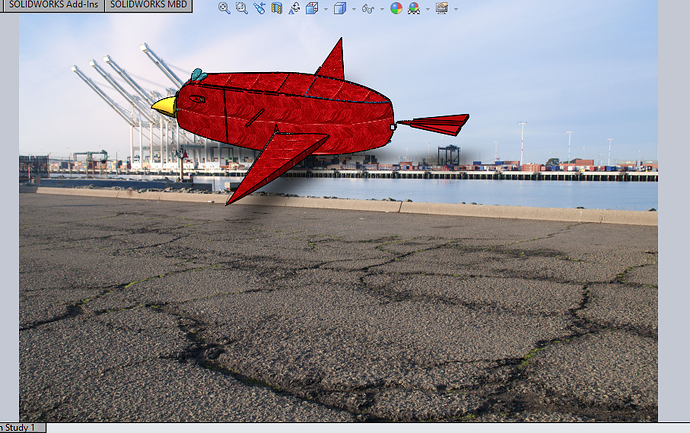690x433 pixels.
Task: Switch to SOLIDWORKS MBD tab
Action: (x=149, y=6)
